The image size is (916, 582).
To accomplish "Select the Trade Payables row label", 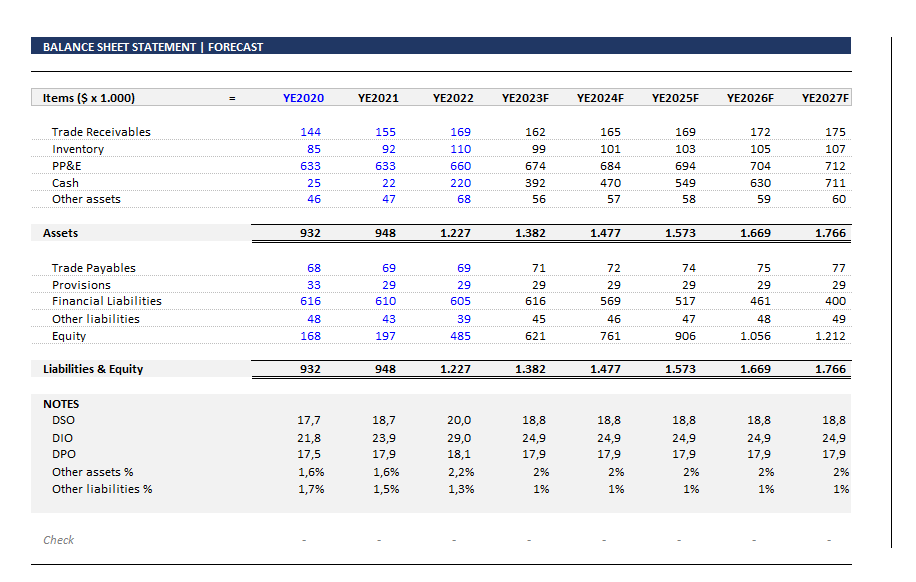I will (x=93, y=268).
